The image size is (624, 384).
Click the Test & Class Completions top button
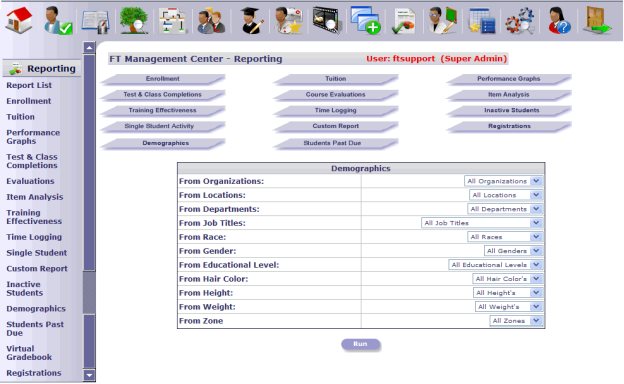[x=163, y=95]
